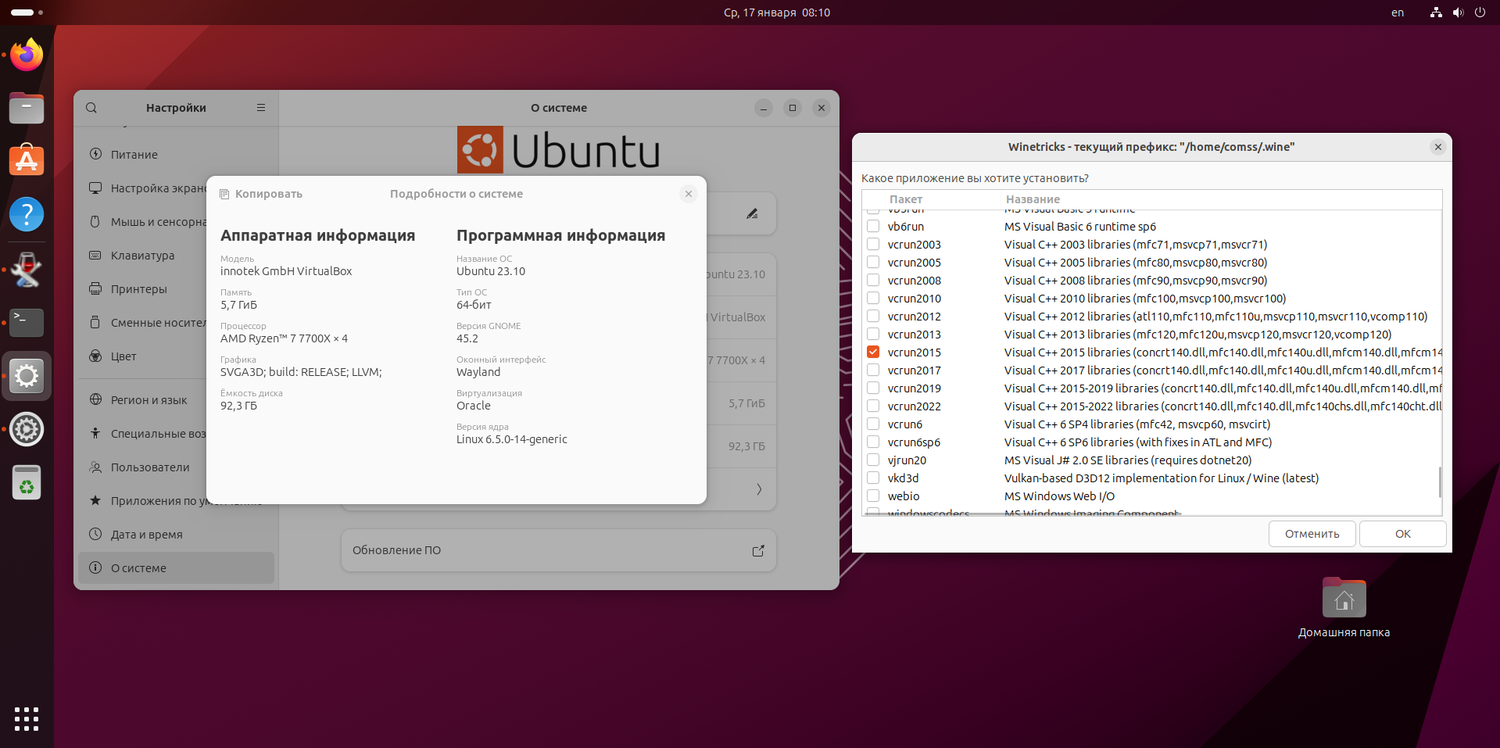Click the chevron arrow in О системе panel
Screen dimensions: 1500x748
(759, 489)
